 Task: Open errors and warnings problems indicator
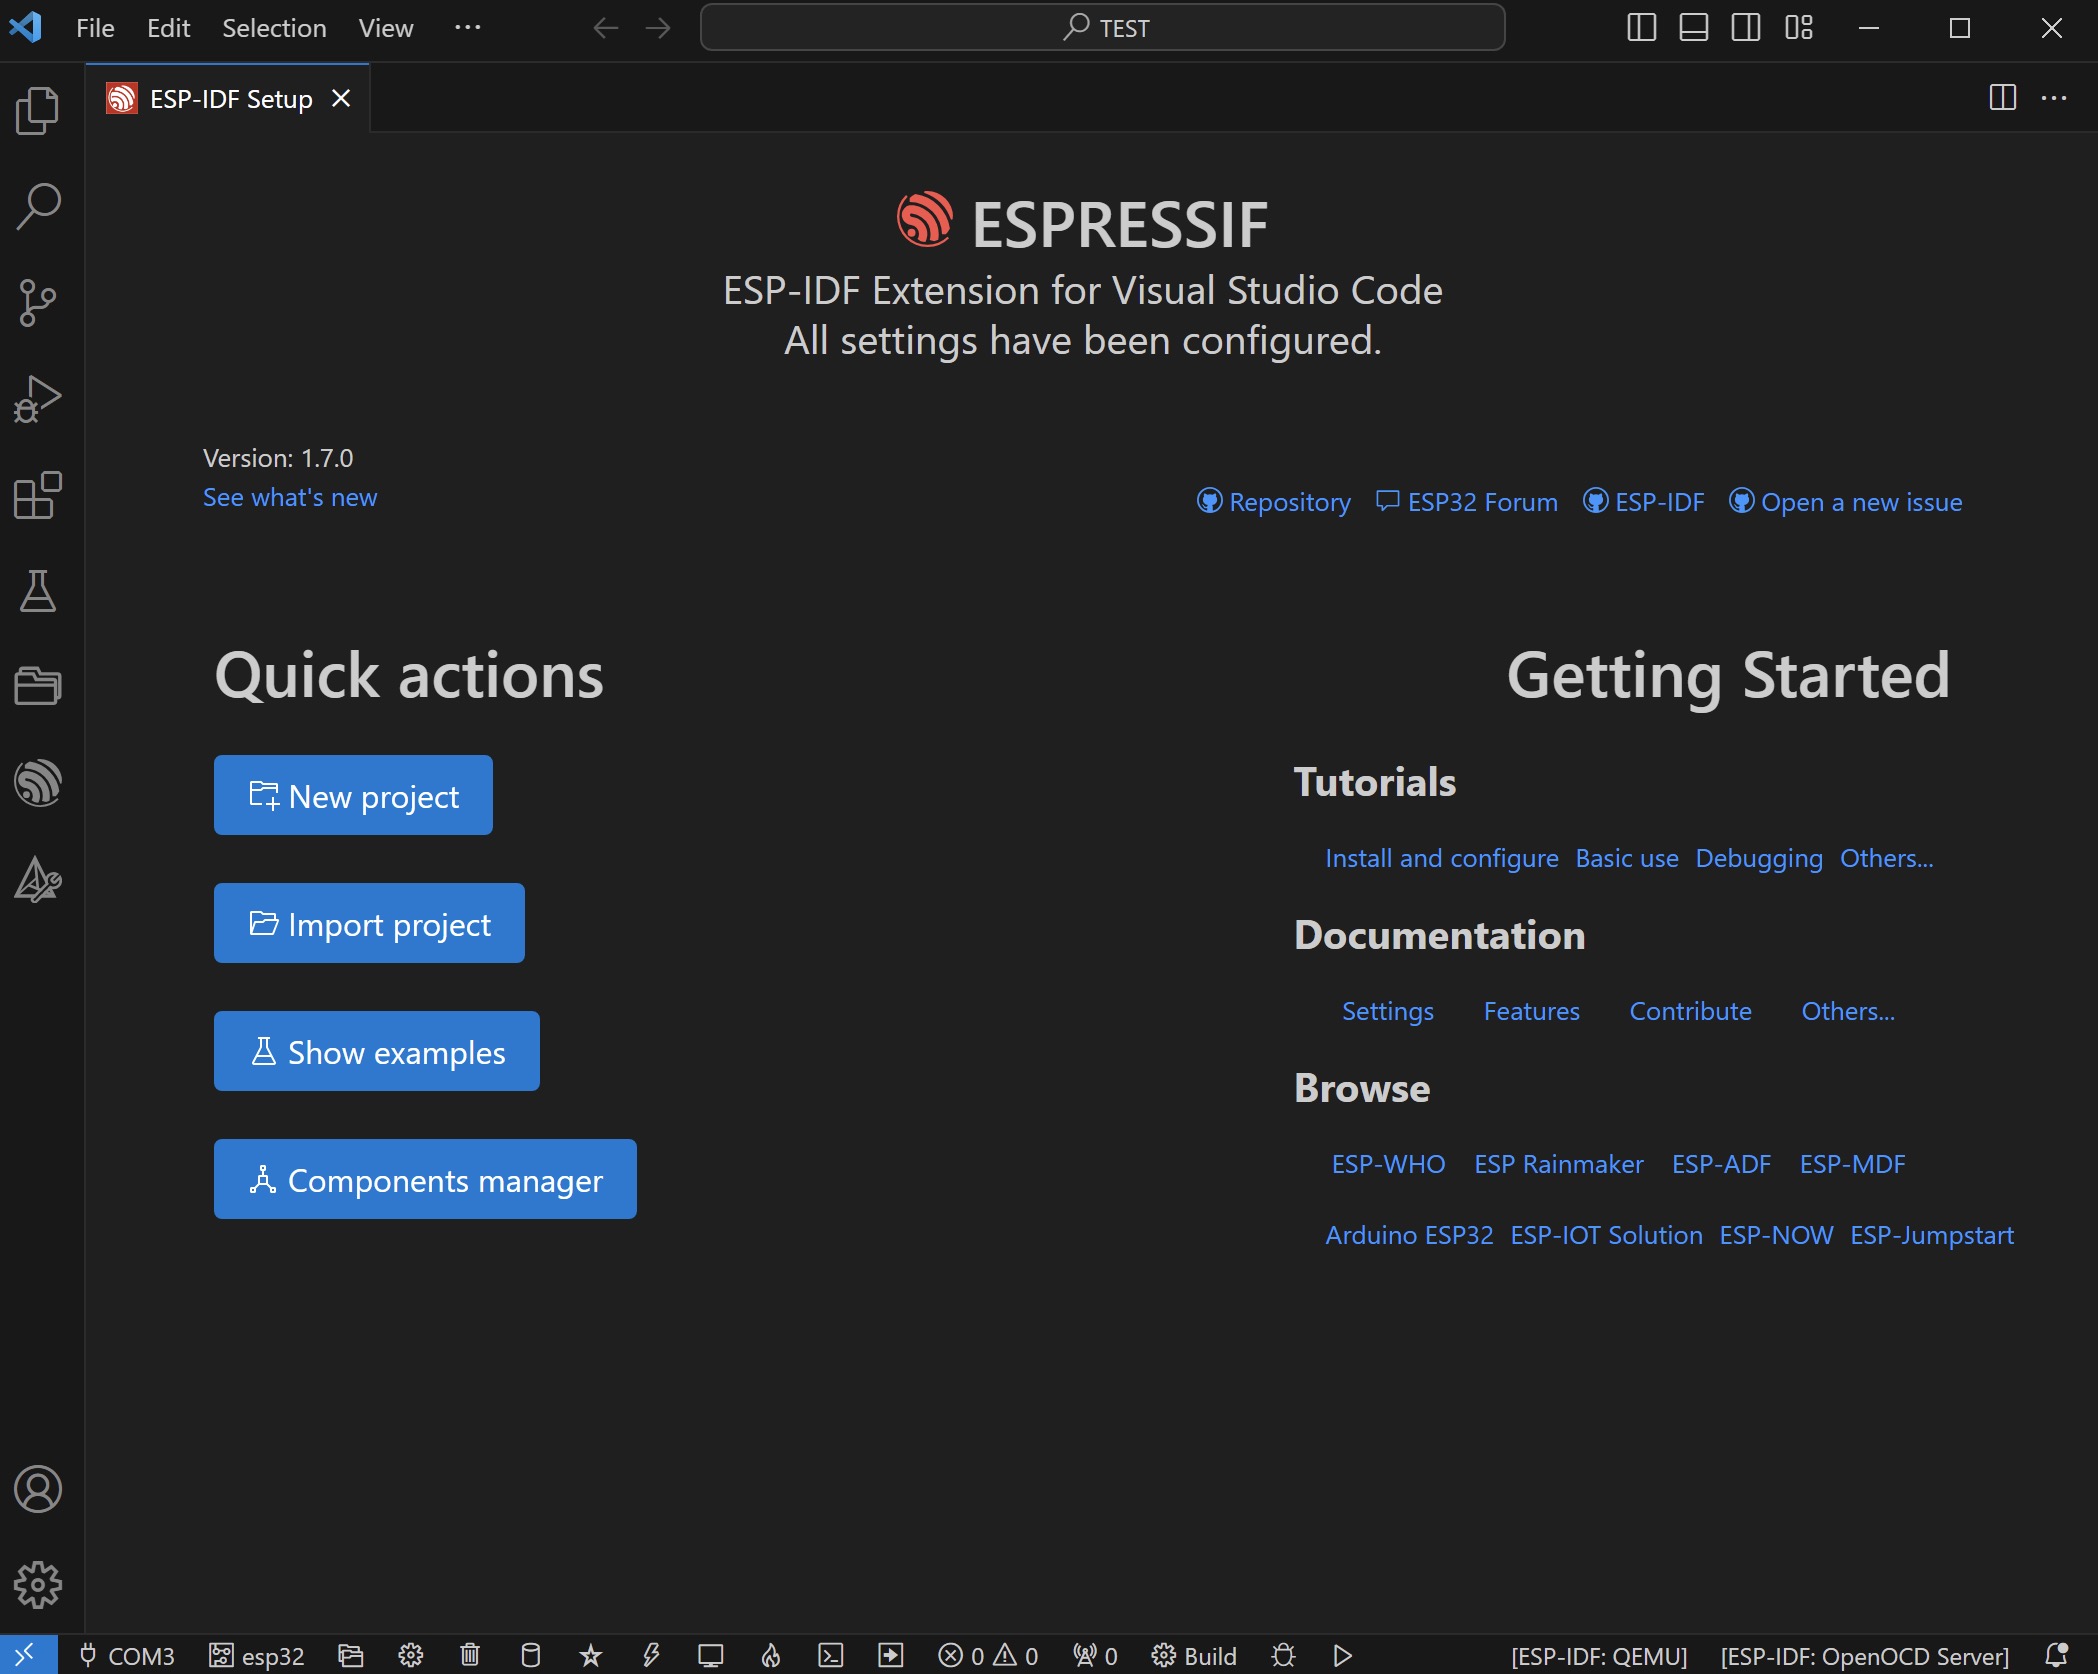pyautogui.click(x=988, y=1656)
